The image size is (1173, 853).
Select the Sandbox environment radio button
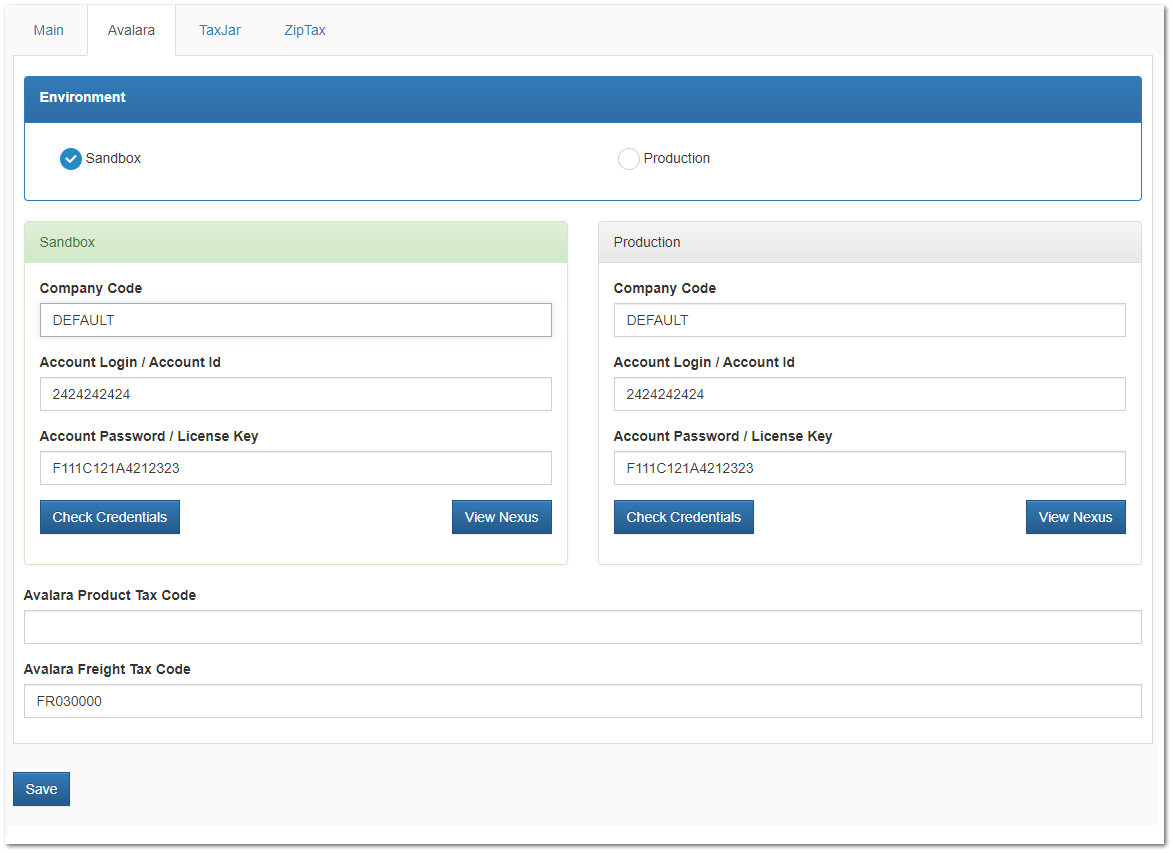pyautogui.click(x=71, y=159)
